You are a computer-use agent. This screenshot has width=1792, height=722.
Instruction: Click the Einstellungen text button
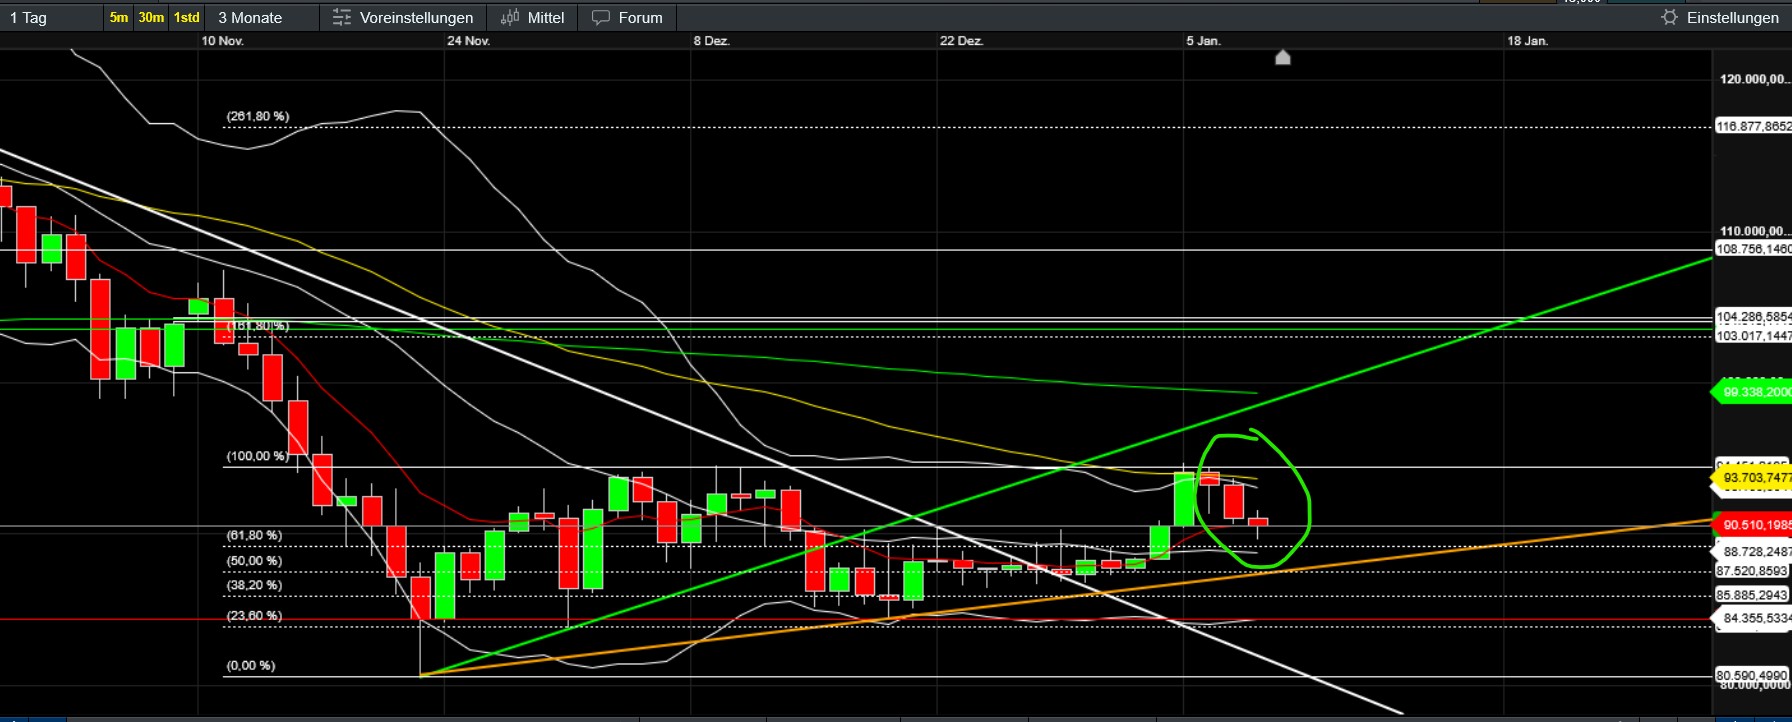tap(1732, 18)
